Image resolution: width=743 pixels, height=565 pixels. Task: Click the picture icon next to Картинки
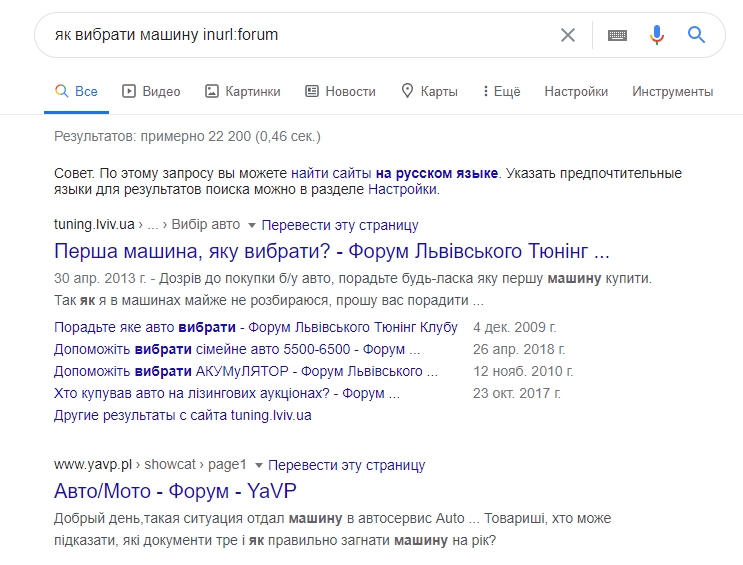click(211, 91)
